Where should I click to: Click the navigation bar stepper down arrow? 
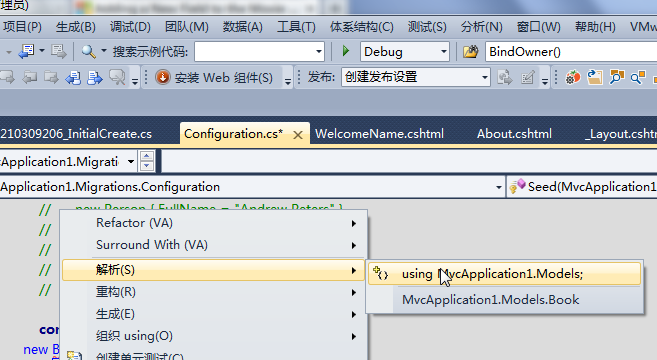point(147,166)
